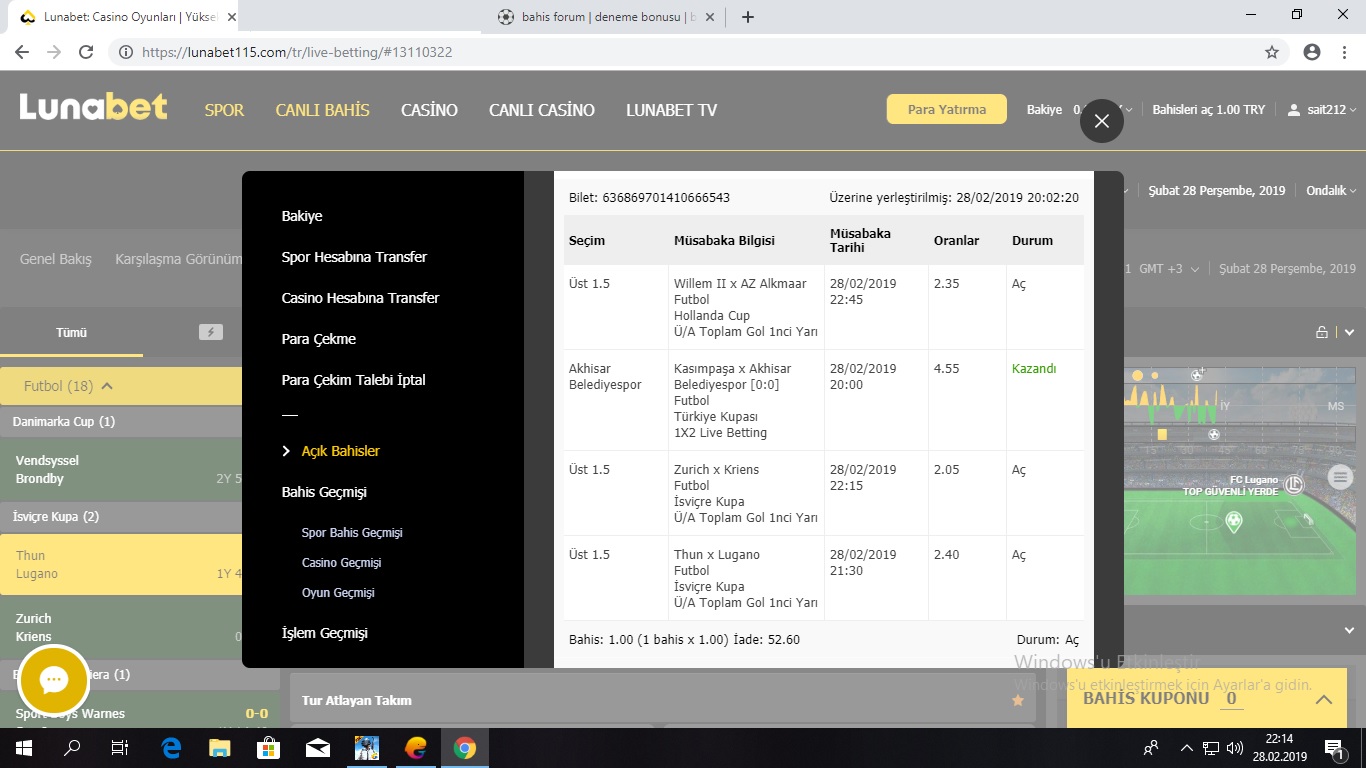Viewport: 1366px width, 768px height.
Task: Open Oyun Geçmişi submenu item
Action: pyautogui.click(x=338, y=593)
